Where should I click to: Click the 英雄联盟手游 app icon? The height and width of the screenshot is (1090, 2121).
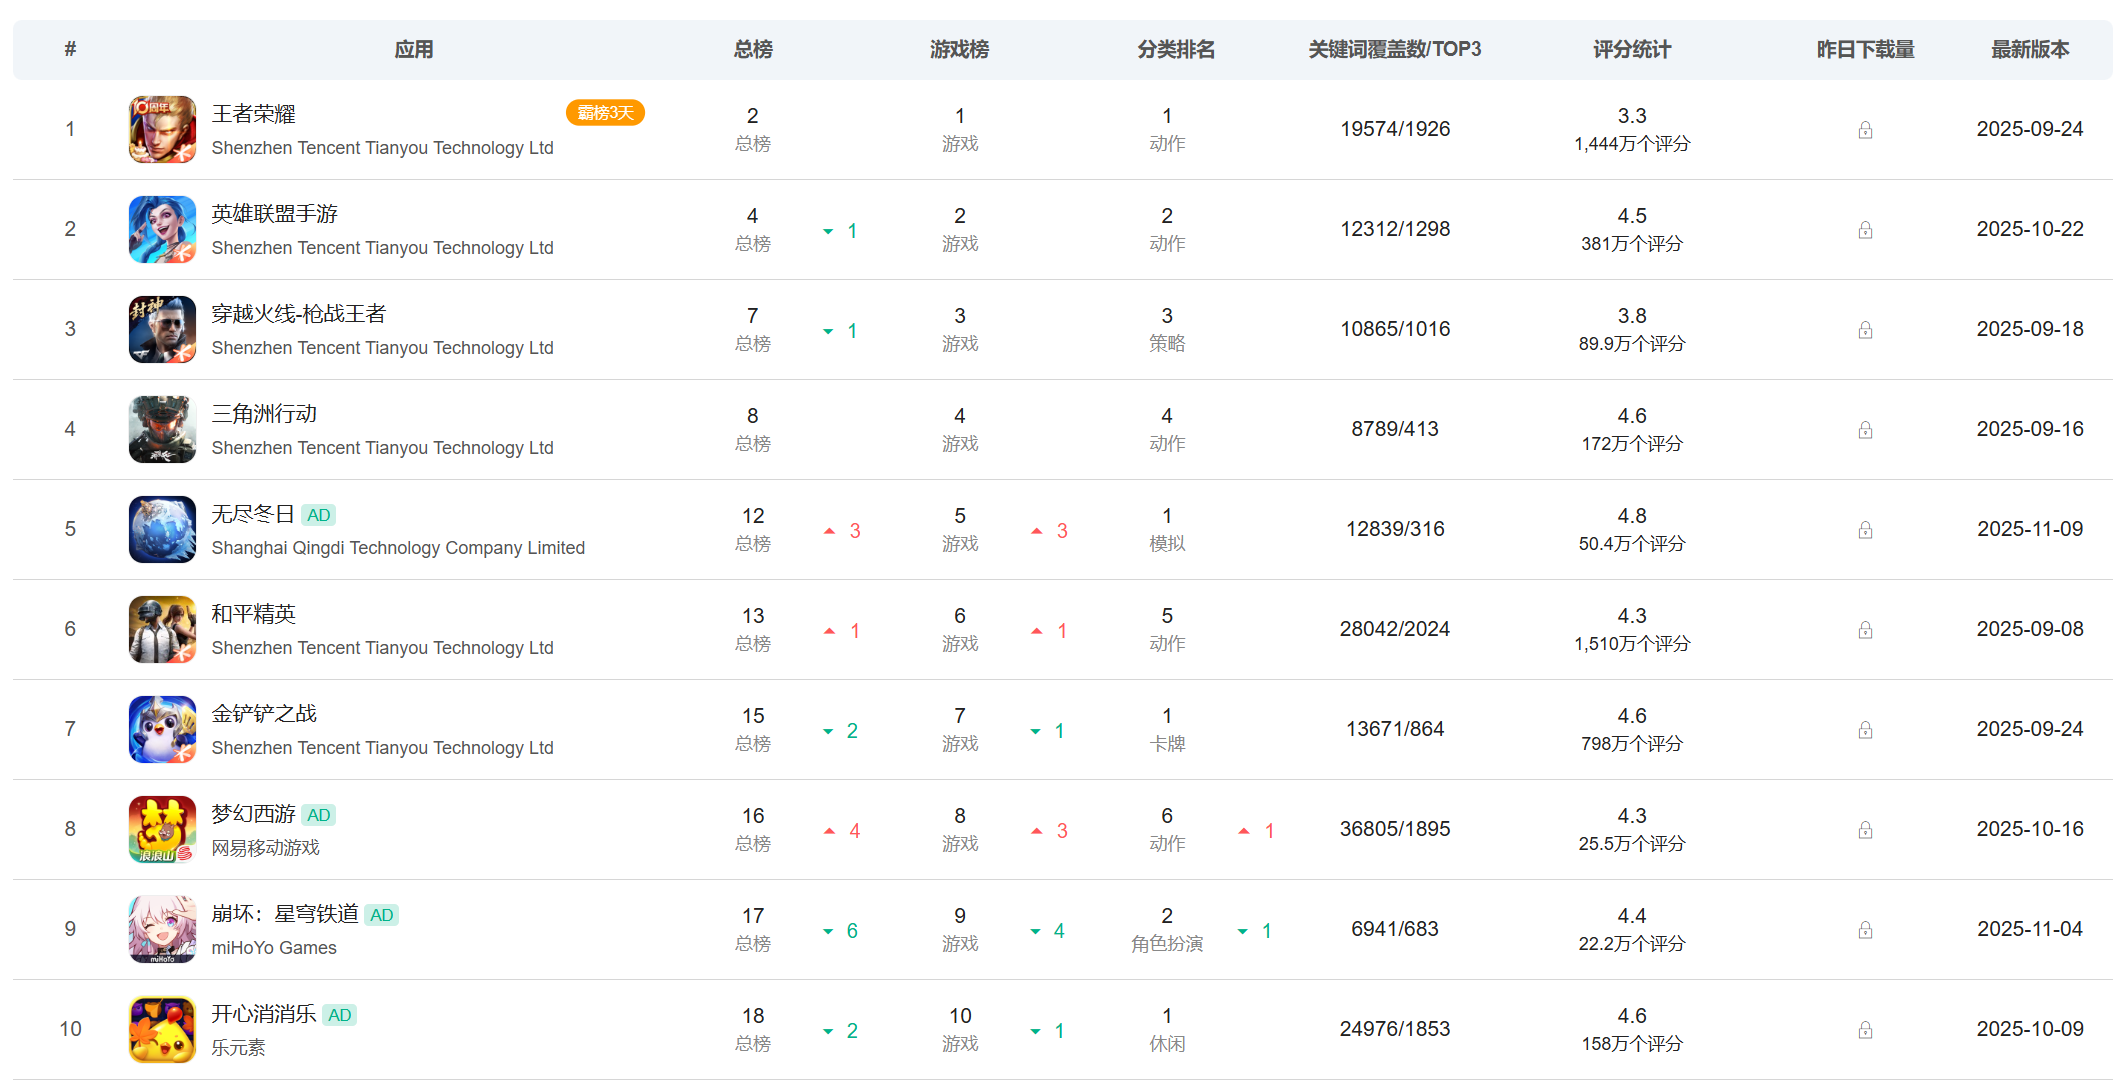pyautogui.click(x=162, y=229)
